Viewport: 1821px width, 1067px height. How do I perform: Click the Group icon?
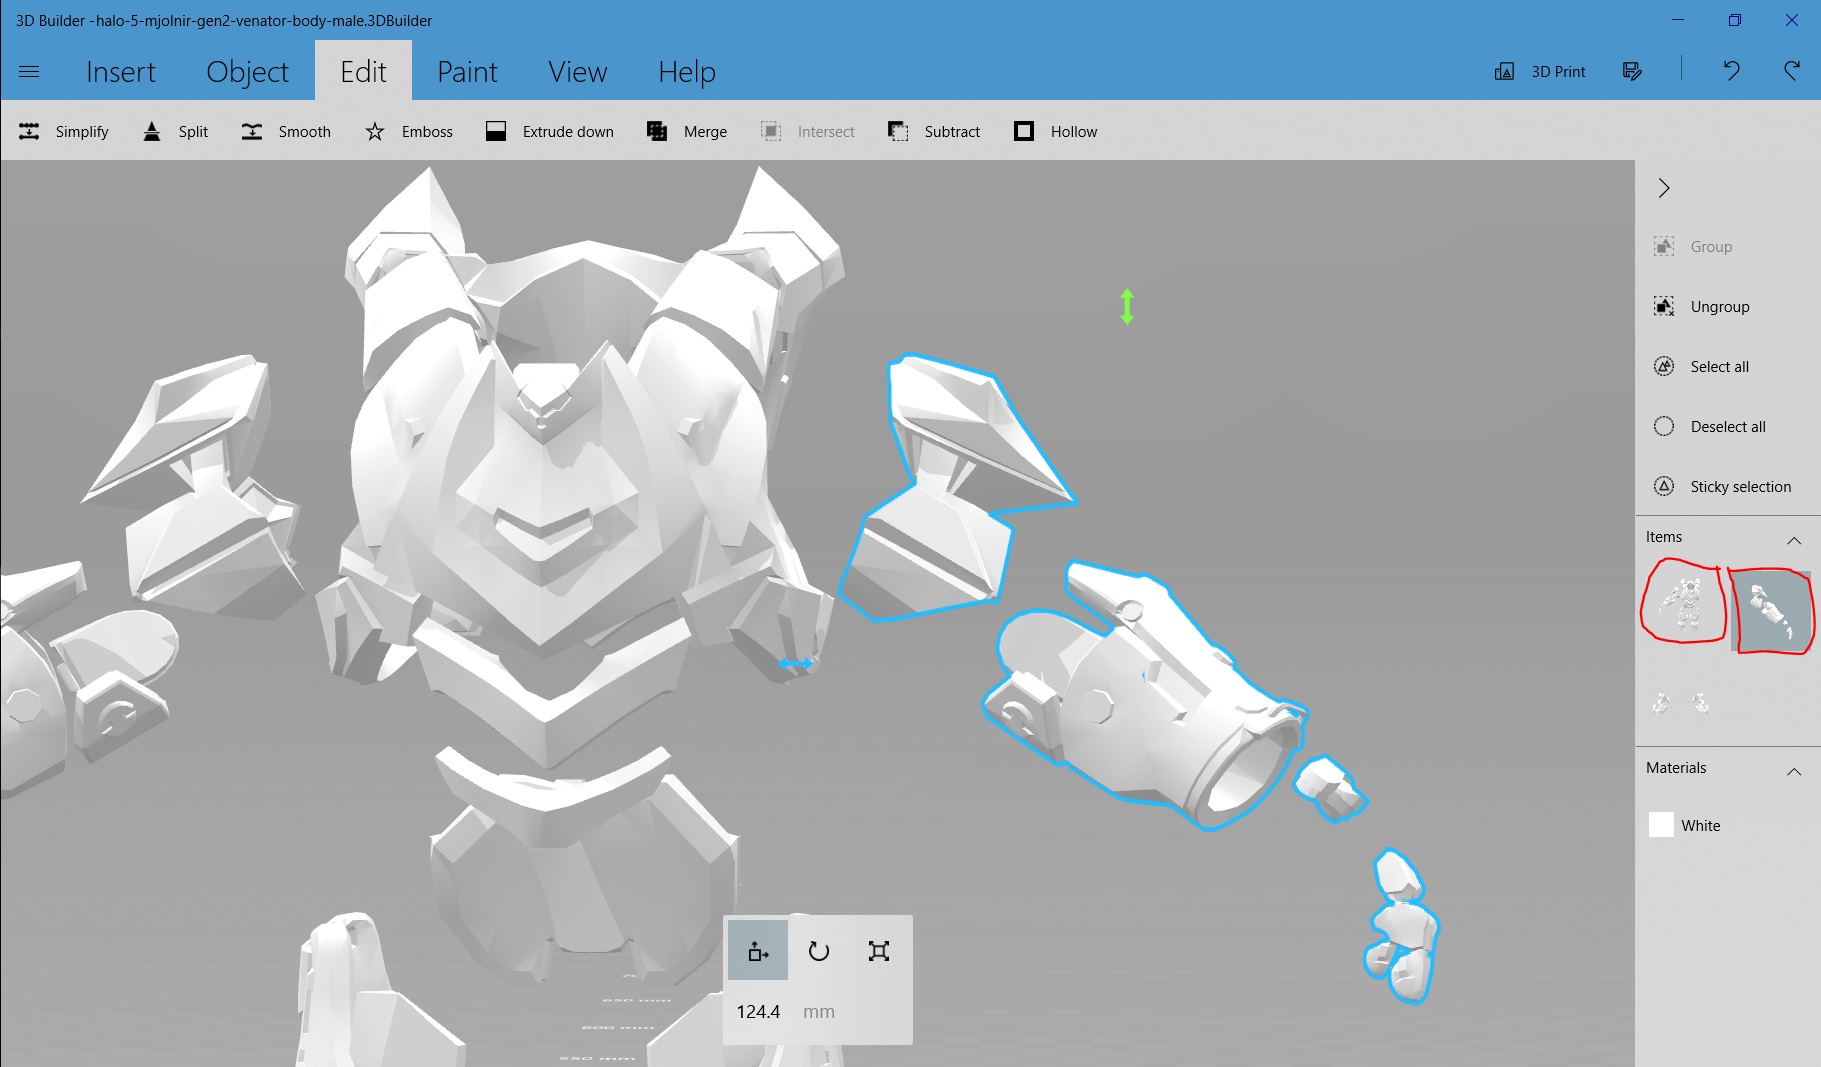[x=1664, y=246]
